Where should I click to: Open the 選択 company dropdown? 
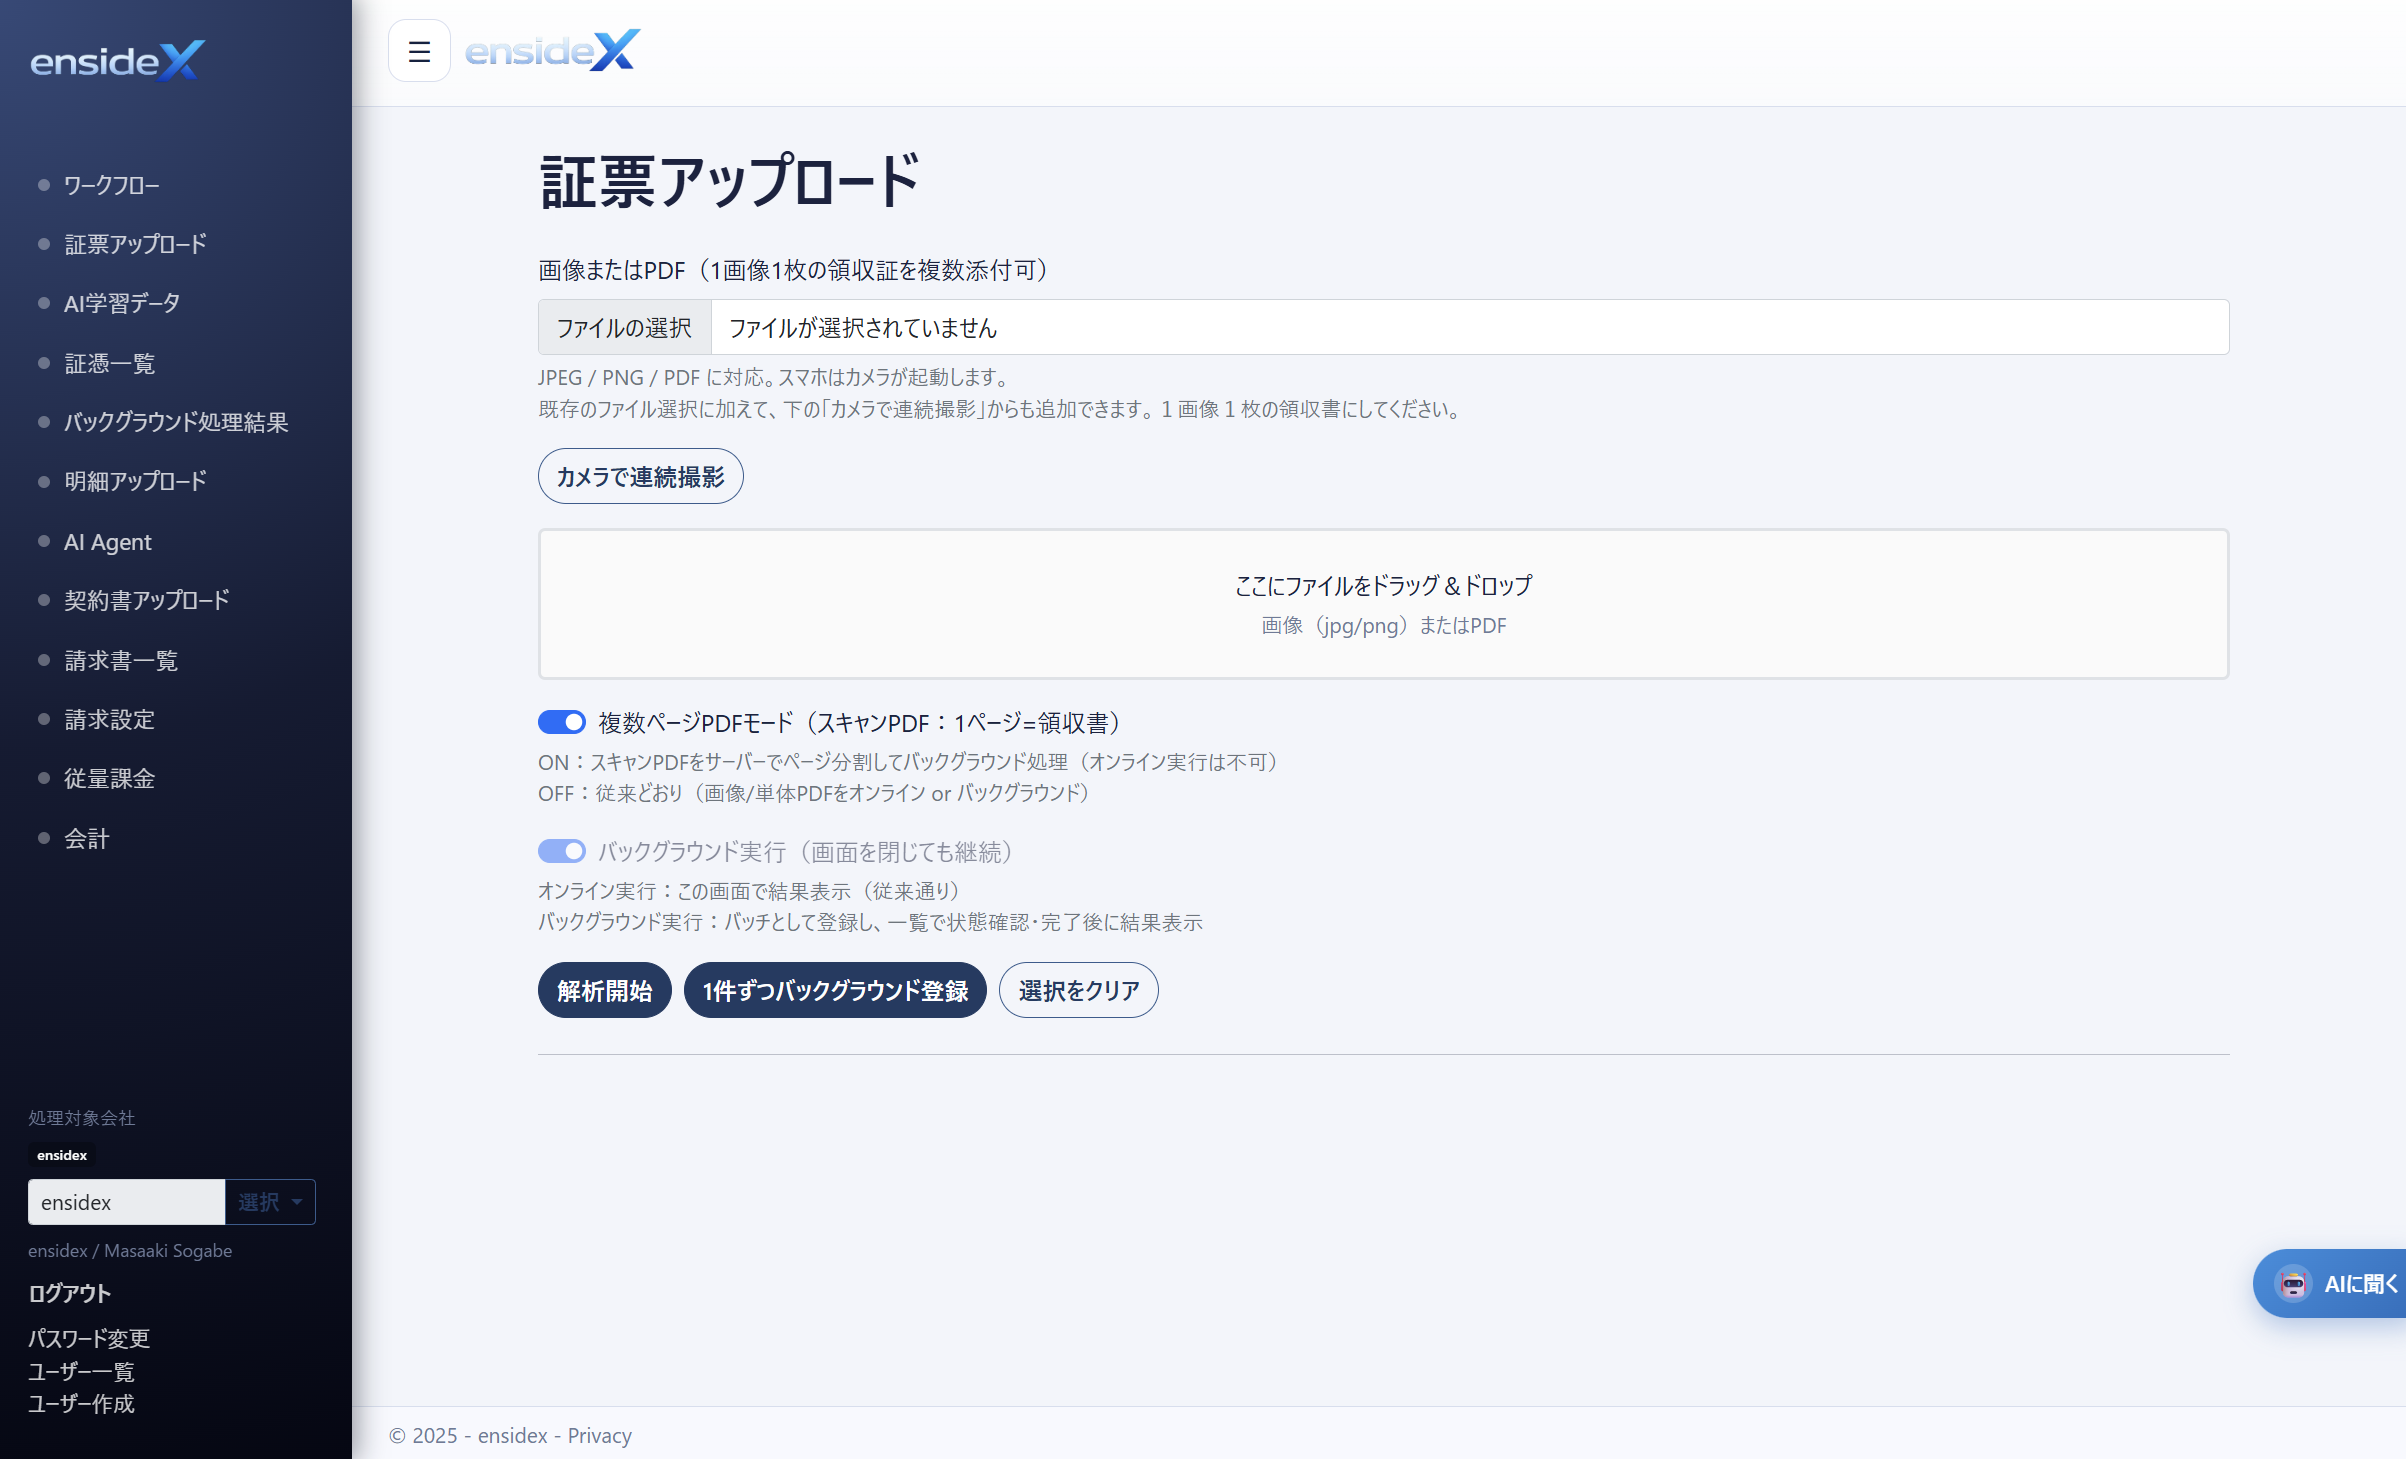click(270, 1202)
